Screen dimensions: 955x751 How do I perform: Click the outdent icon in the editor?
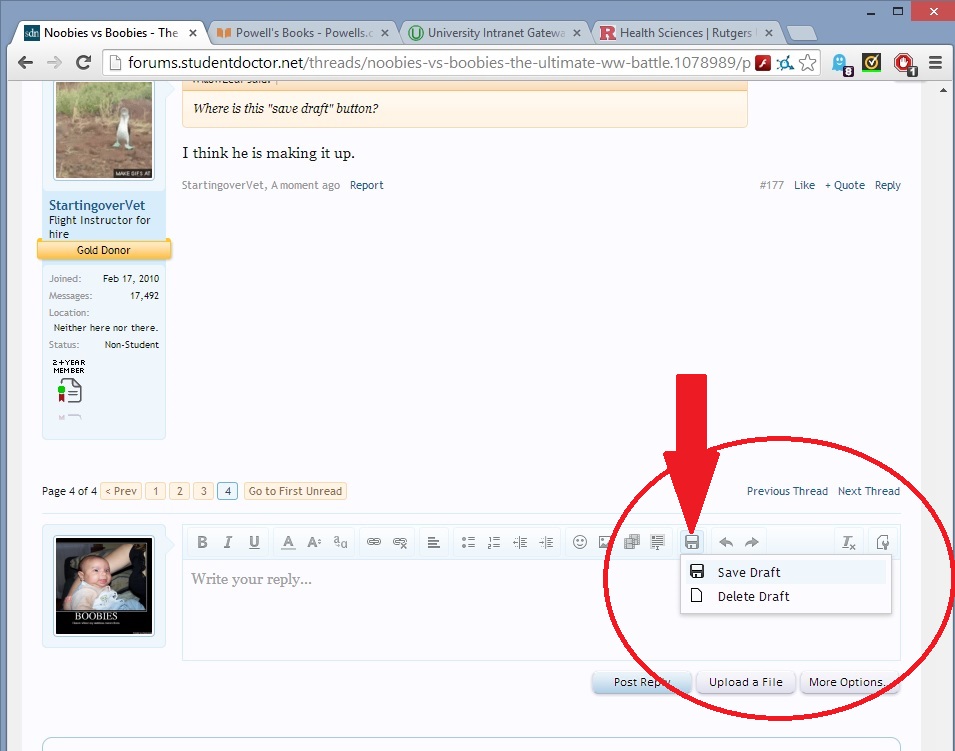coord(520,542)
